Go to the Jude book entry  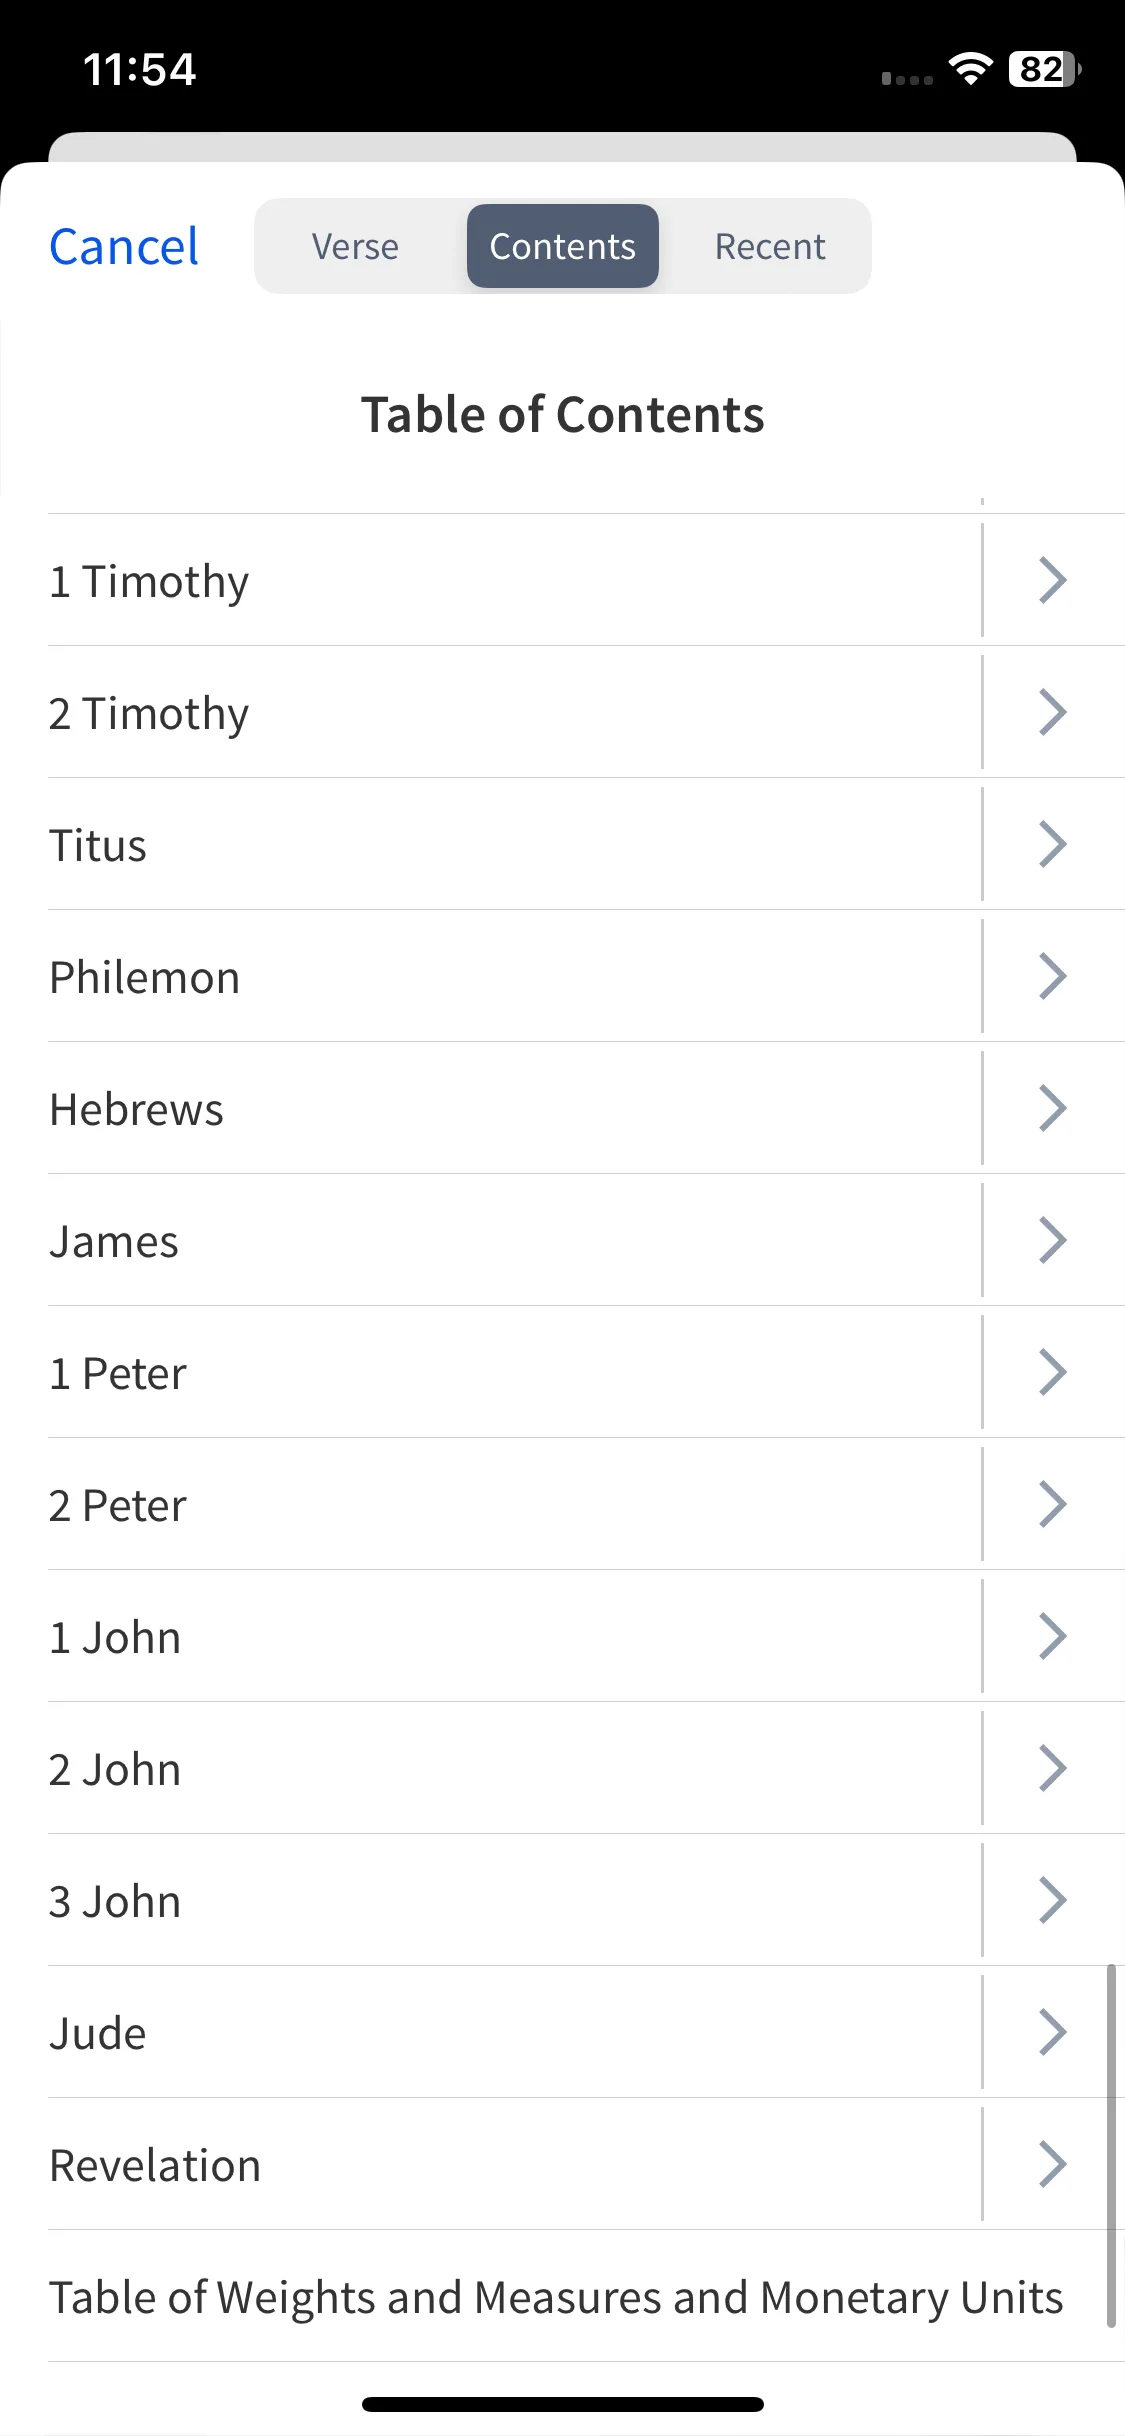click(x=515, y=2033)
